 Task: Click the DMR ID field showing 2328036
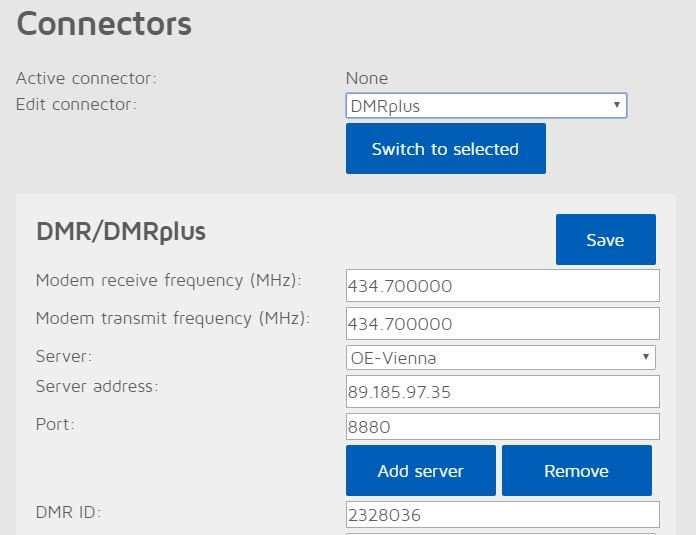(503, 515)
